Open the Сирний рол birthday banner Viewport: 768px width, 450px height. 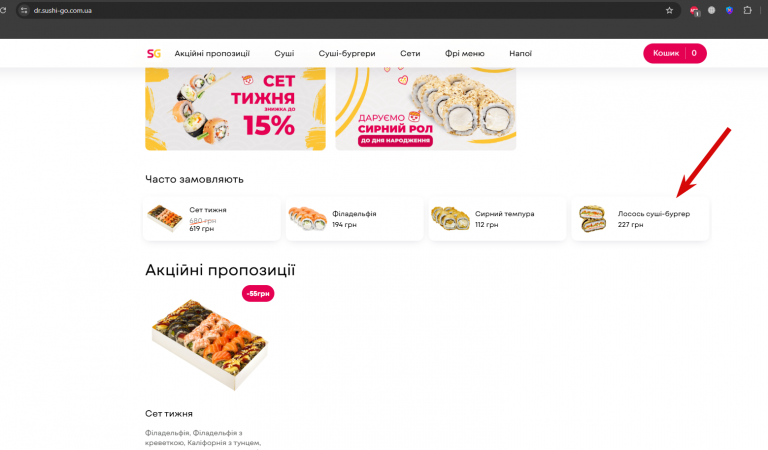426,109
